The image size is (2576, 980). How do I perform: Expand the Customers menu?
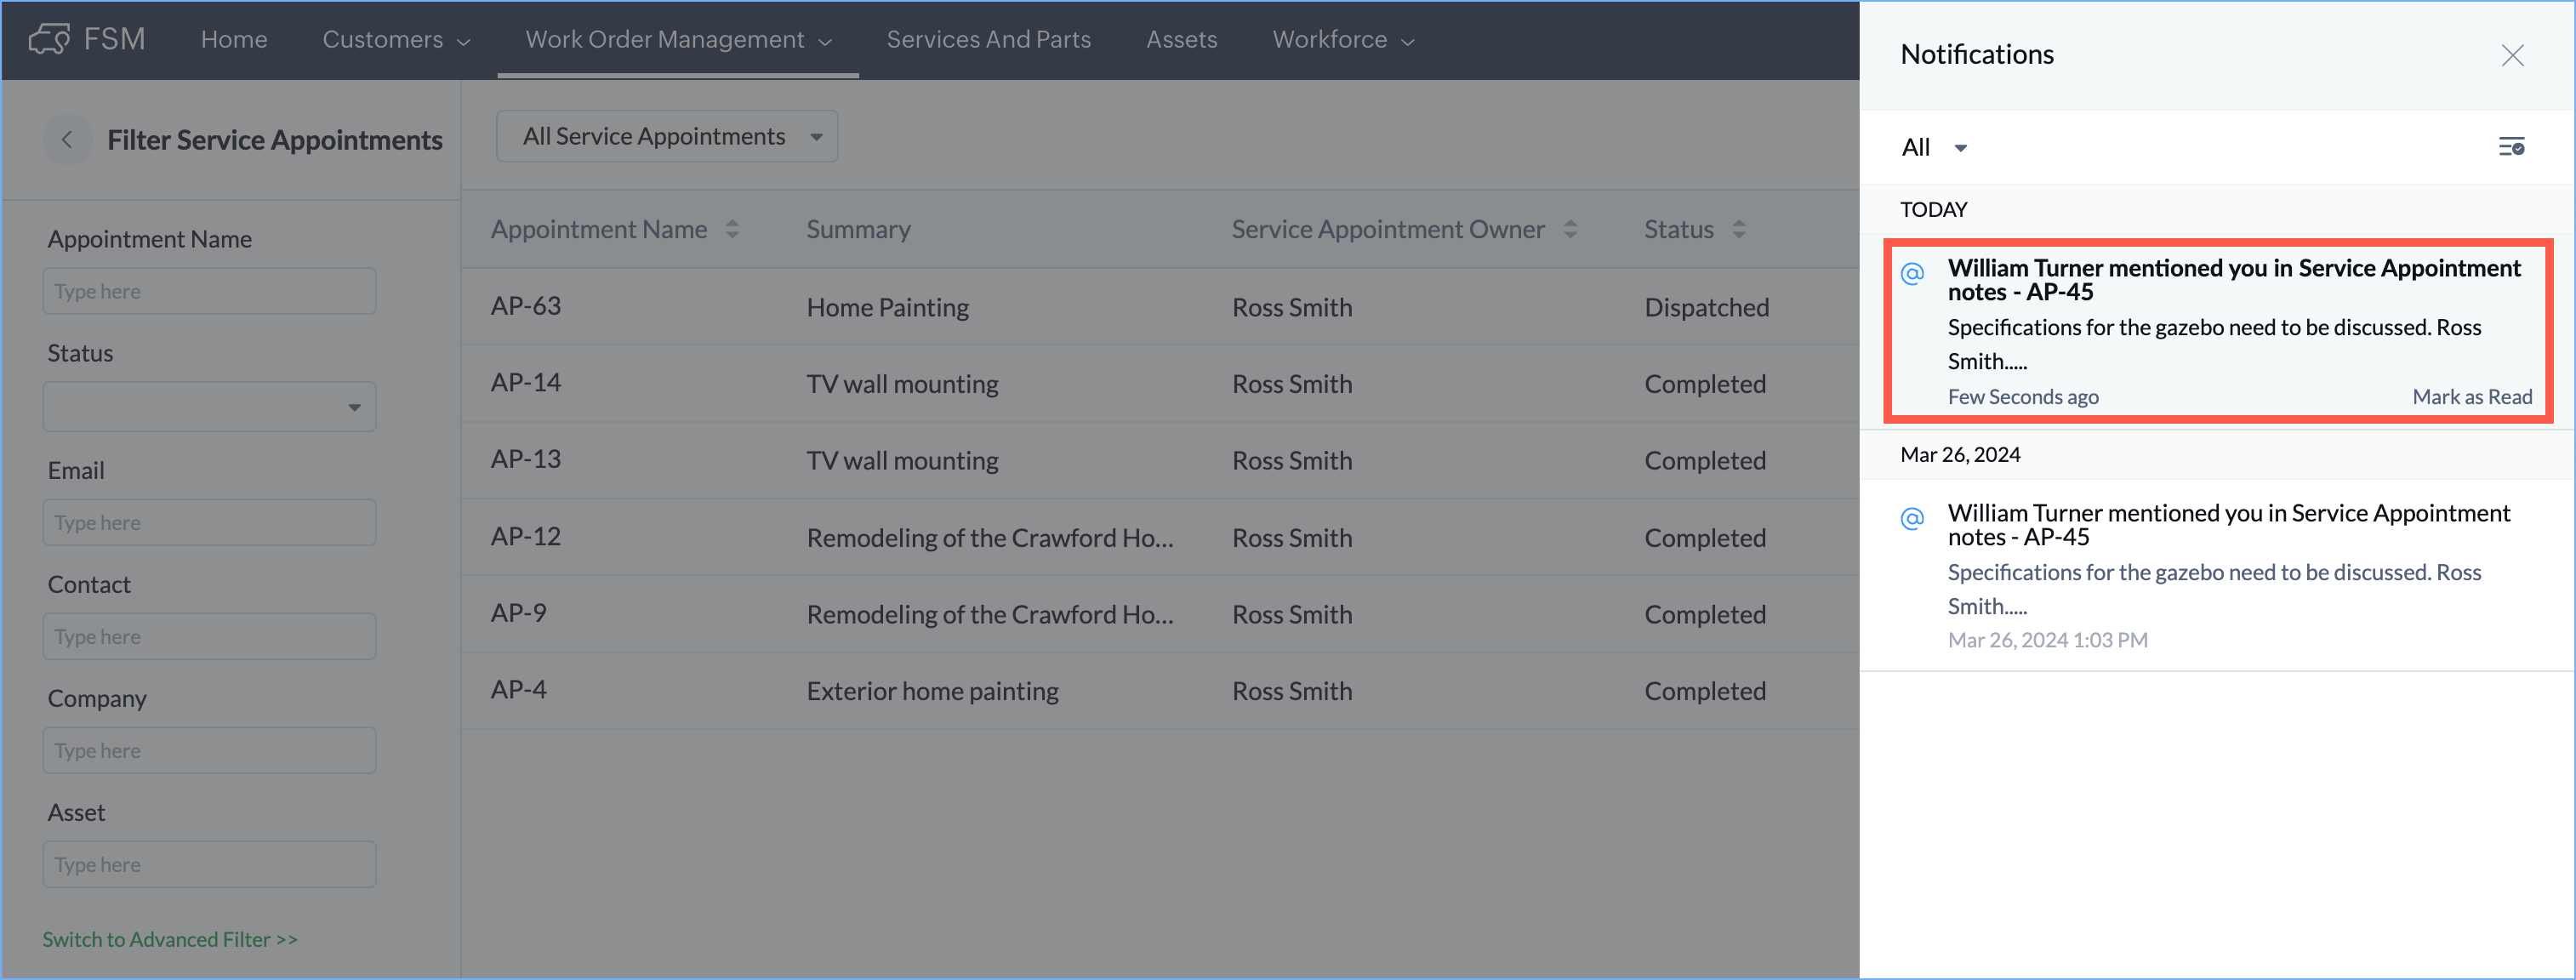point(395,40)
